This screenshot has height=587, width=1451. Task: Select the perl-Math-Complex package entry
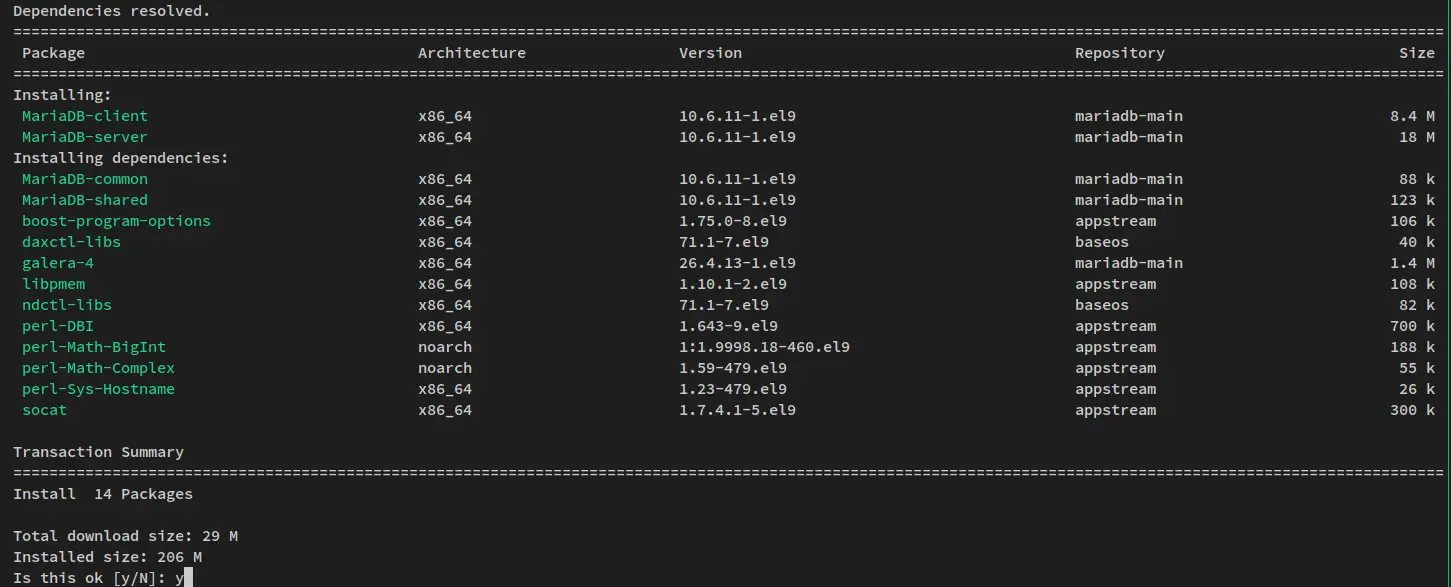[x=98, y=368]
